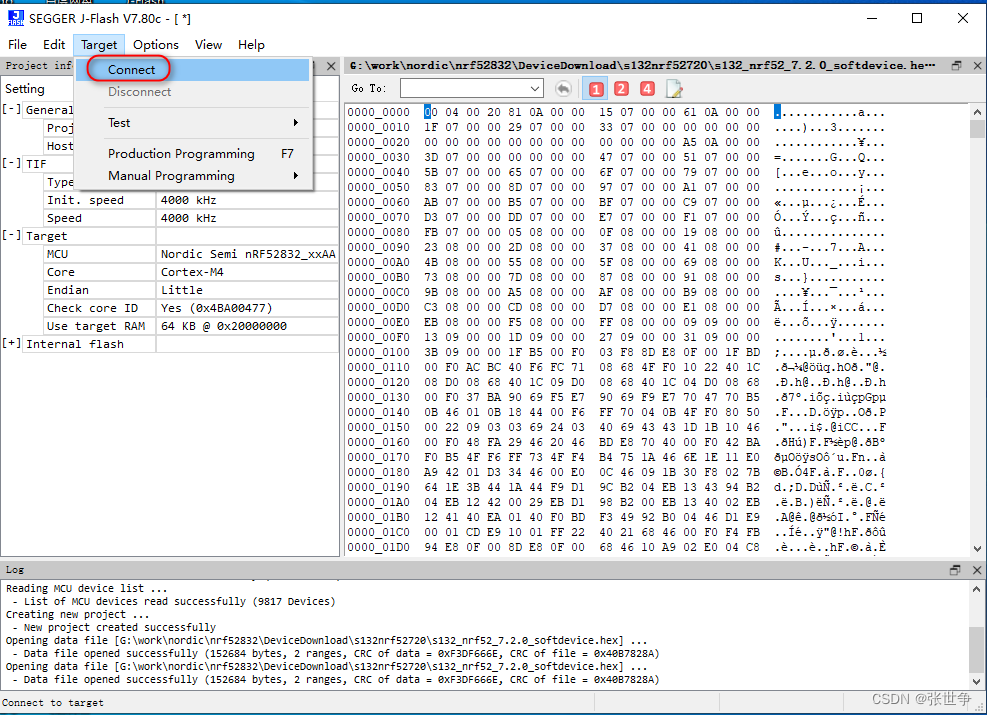This screenshot has width=987, height=715.
Task: Collapse the TIF settings group
Action: point(11,163)
